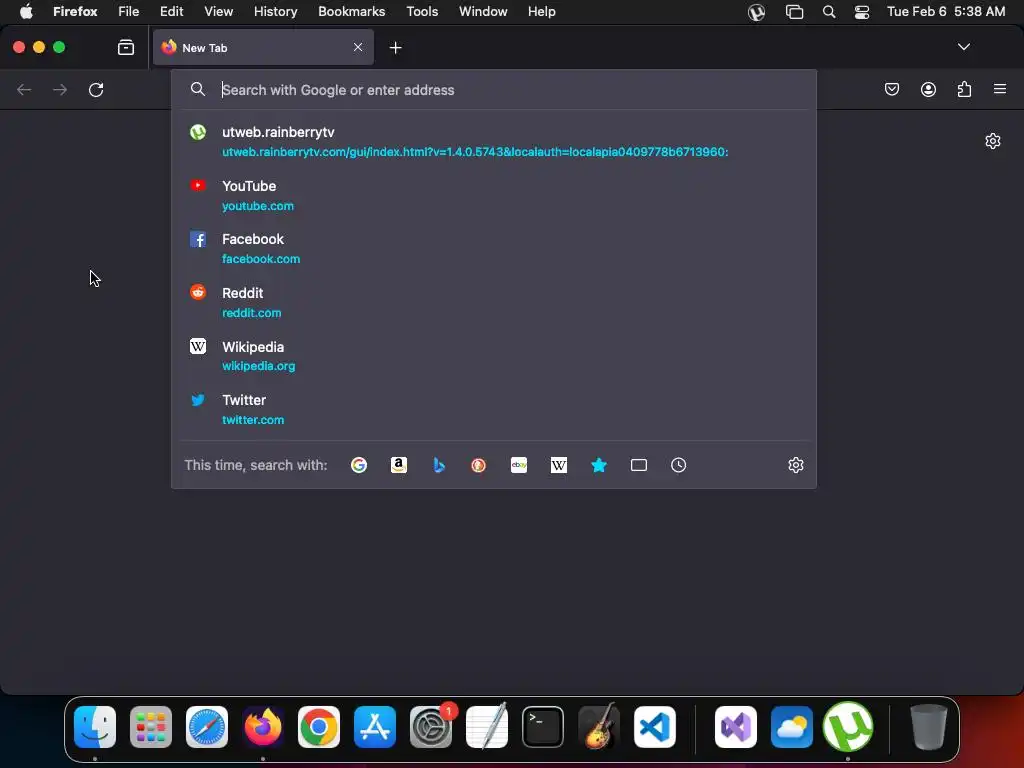Select the Reddit suggestion
The image size is (1024, 768).
click(x=494, y=302)
